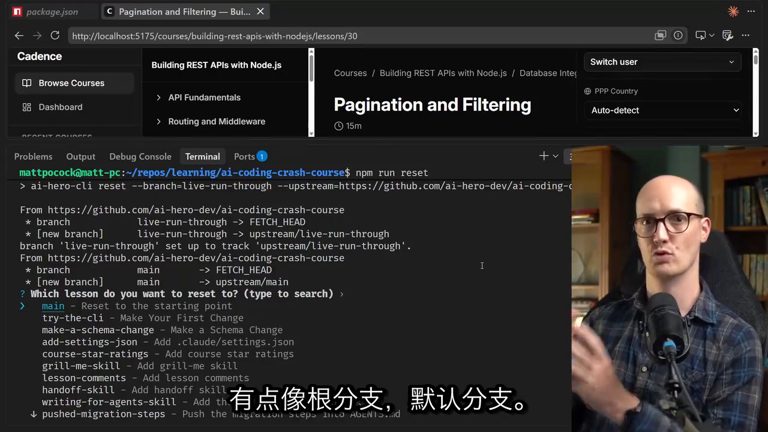The width and height of the screenshot is (768, 432).
Task: Click the Browse Courses book icon
Action: [26, 83]
